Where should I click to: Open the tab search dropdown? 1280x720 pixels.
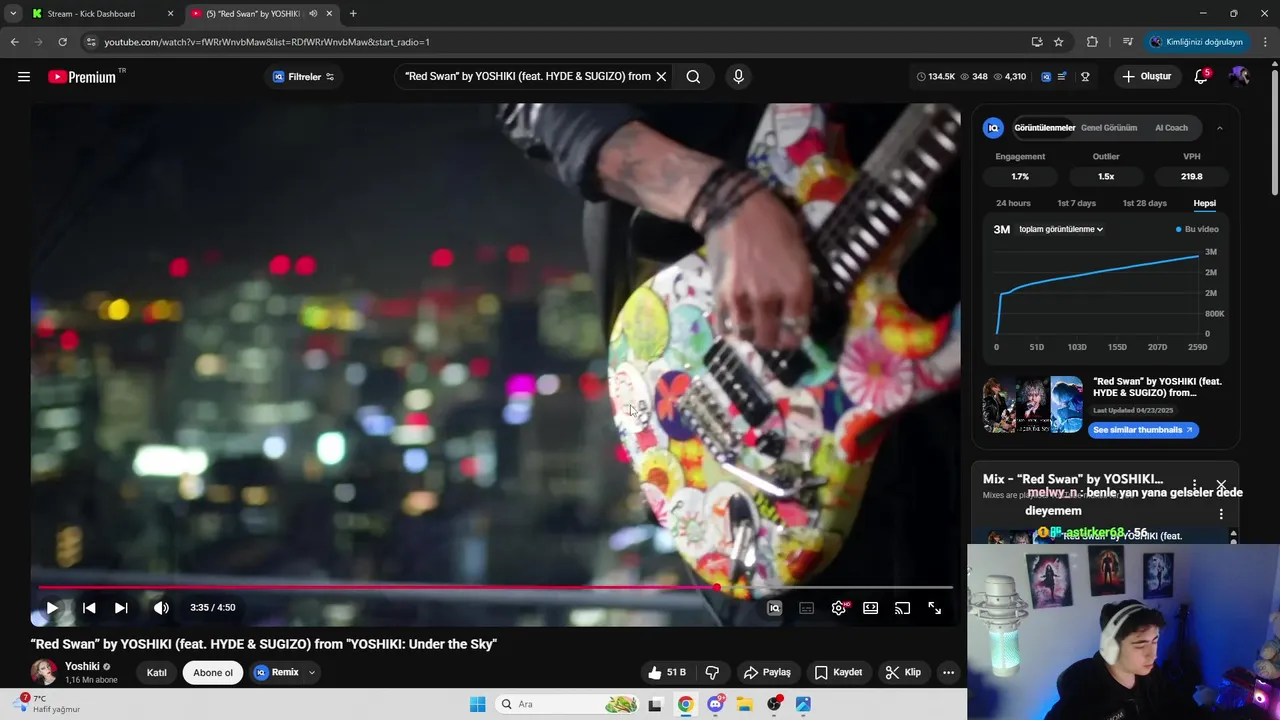tap(13, 14)
